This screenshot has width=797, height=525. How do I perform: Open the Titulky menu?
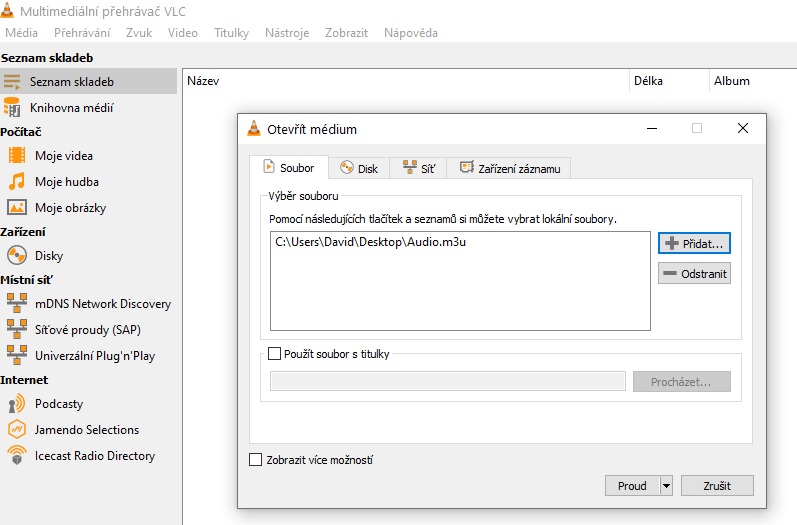232,33
